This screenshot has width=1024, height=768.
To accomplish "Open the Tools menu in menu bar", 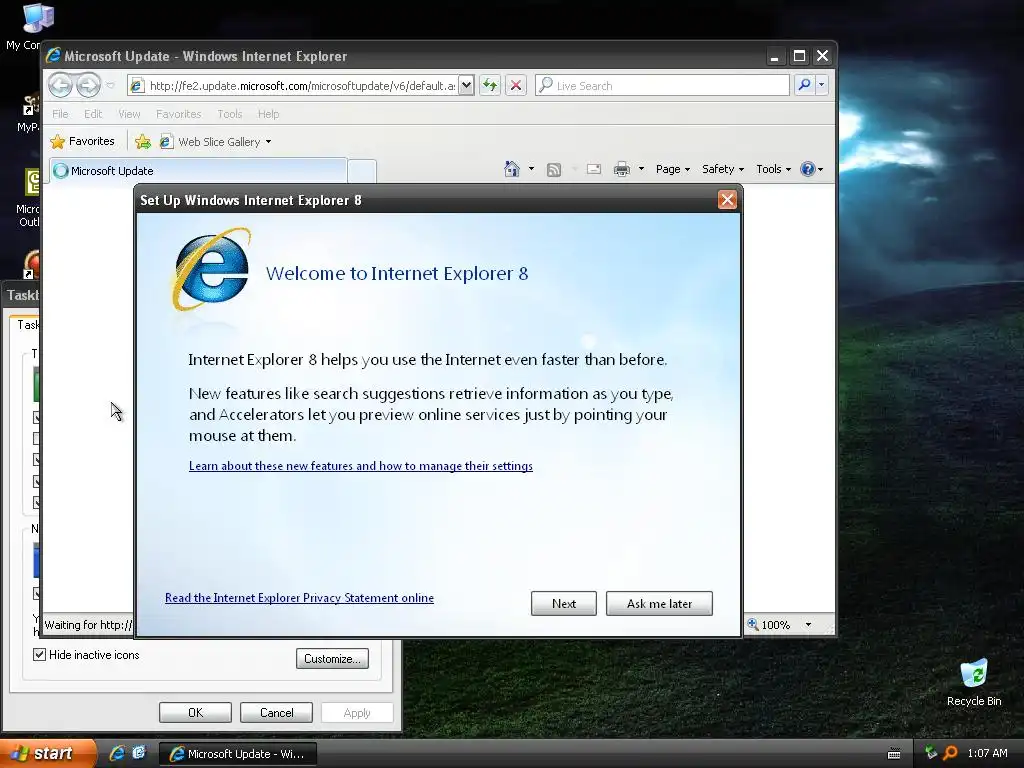I will [230, 114].
